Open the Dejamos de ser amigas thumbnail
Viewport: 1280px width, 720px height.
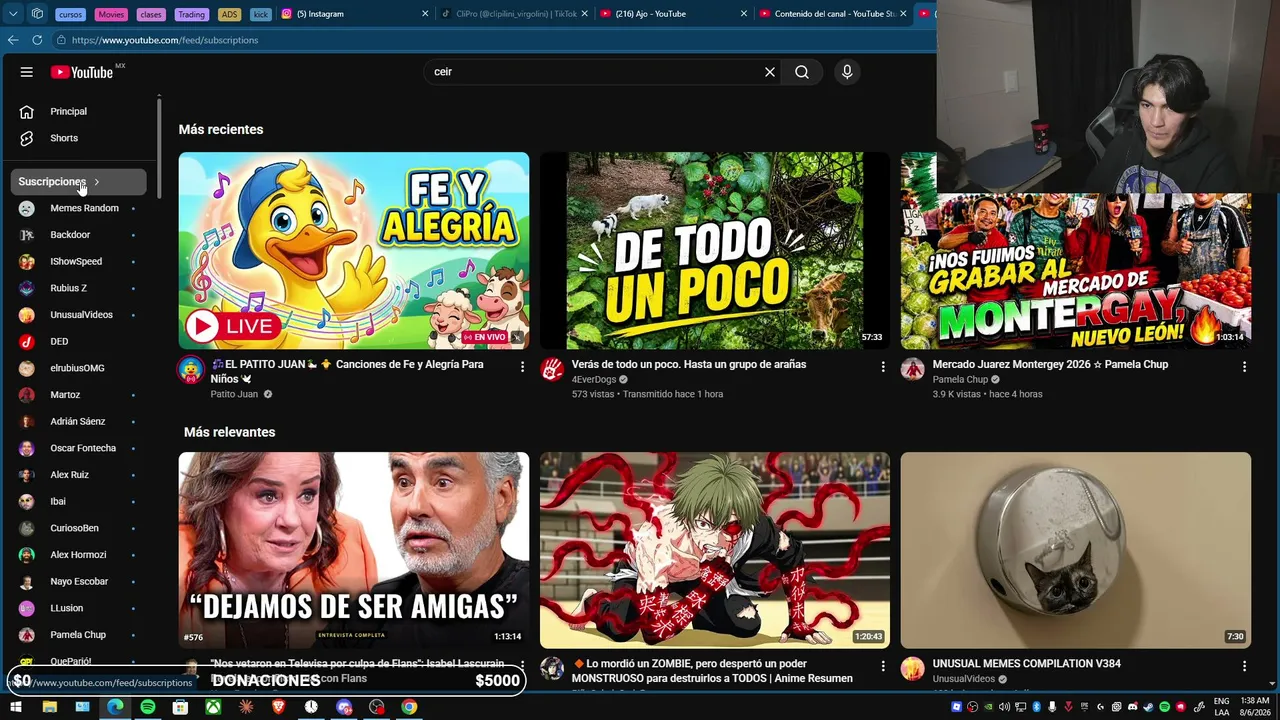point(354,550)
